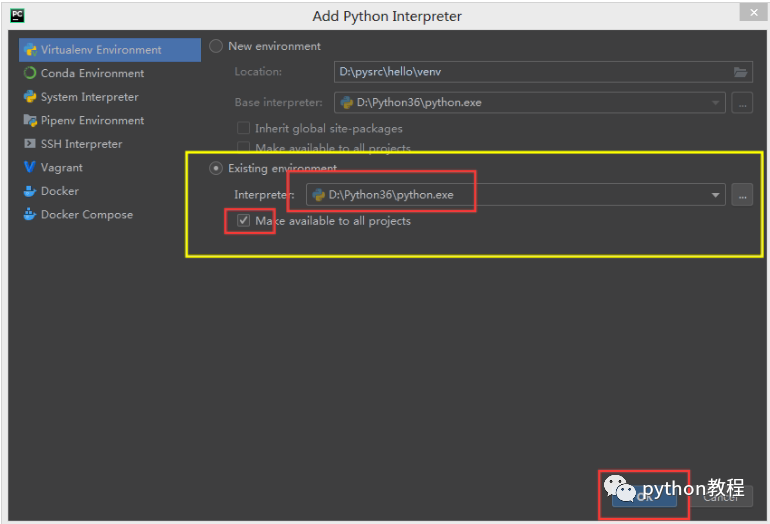Select Virtualenv Environment in the sidebar
This screenshot has width=770, height=524.
point(110,50)
